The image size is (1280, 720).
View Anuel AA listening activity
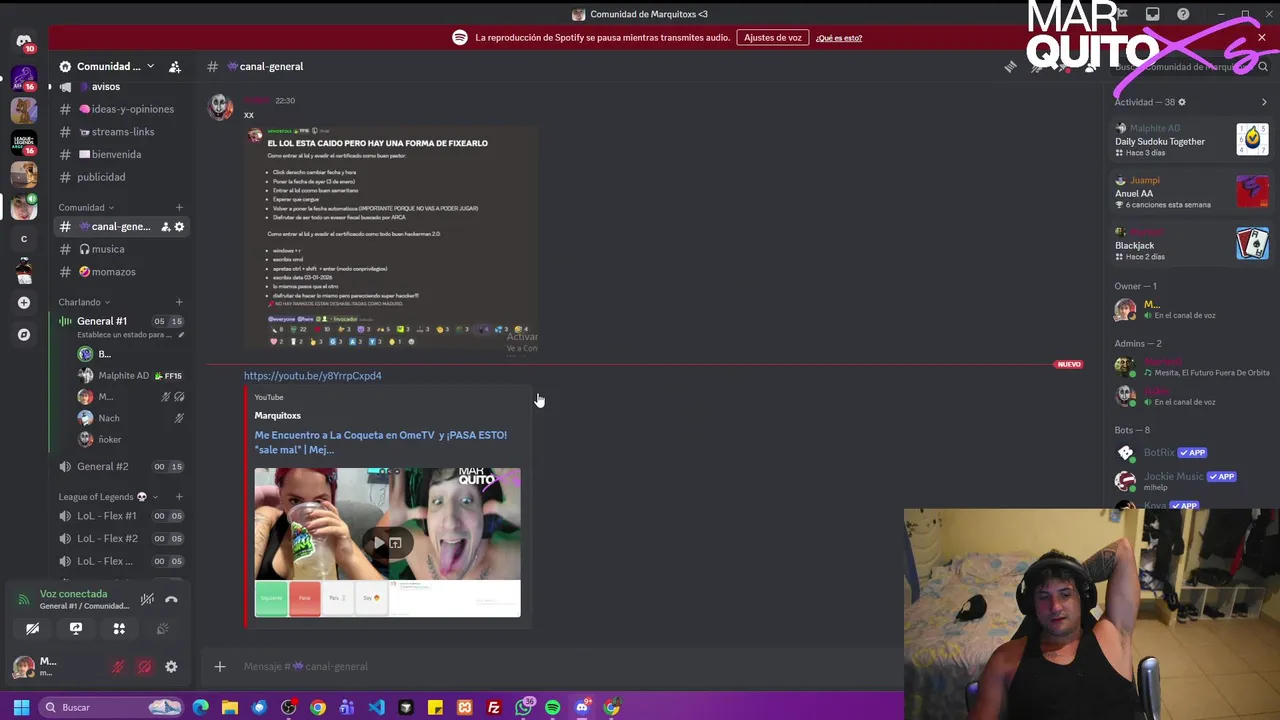(x=1192, y=192)
